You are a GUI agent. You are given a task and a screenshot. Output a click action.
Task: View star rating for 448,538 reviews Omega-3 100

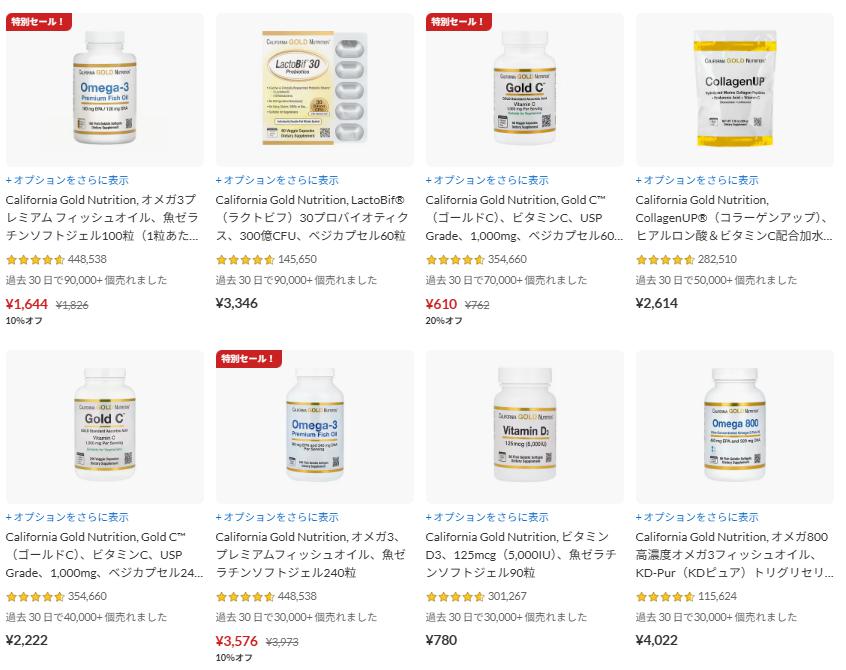(35, 259)
